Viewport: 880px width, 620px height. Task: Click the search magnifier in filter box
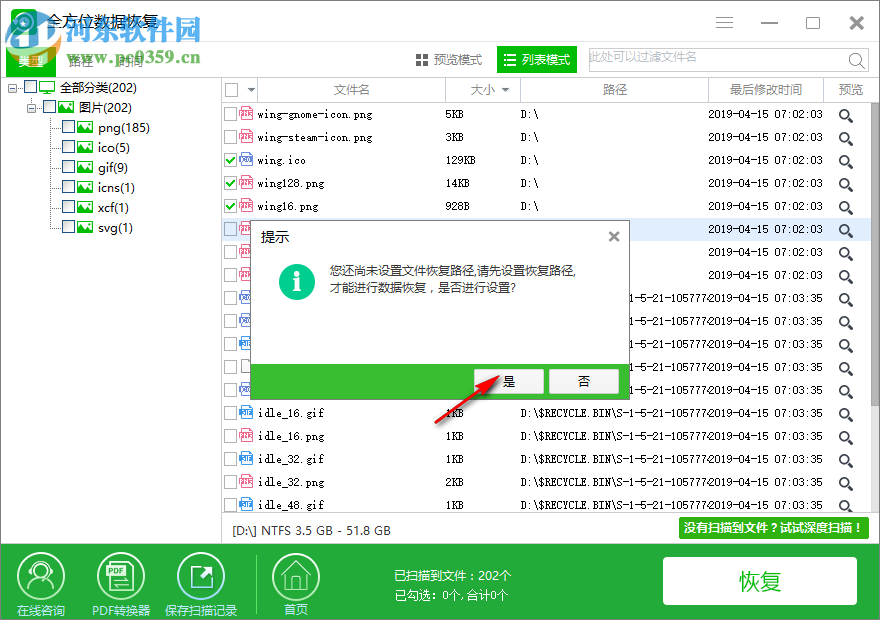857,60
